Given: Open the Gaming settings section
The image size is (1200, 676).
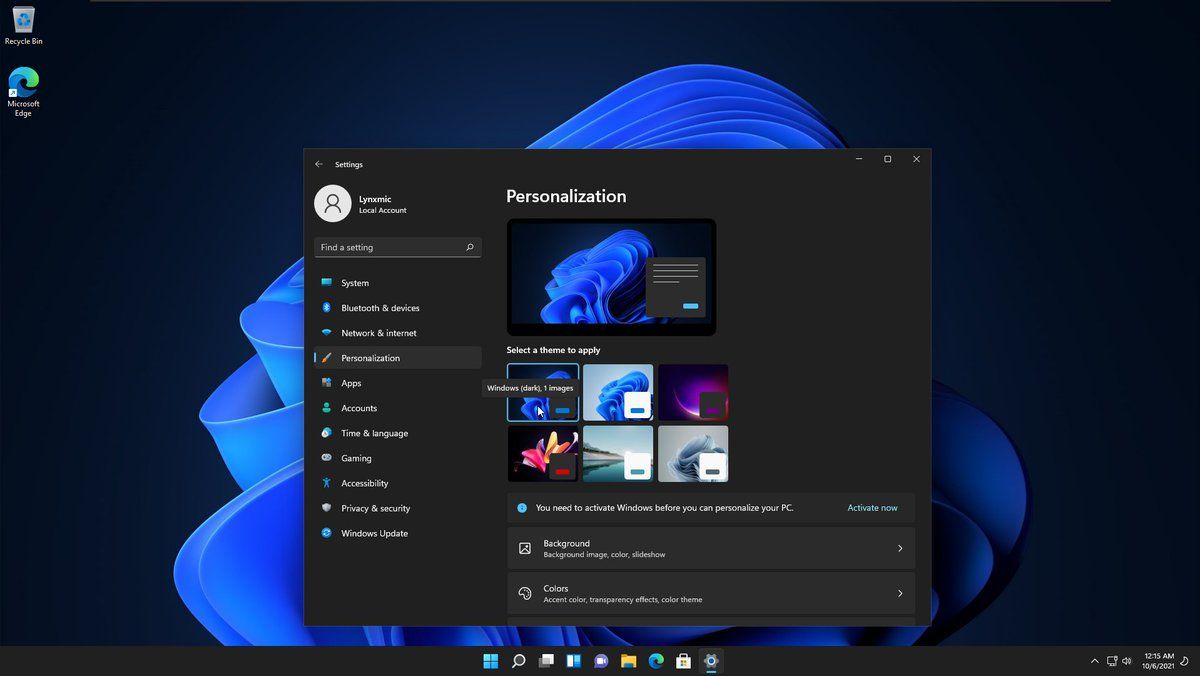Looking at the screenshot, I should pos(356,458).
